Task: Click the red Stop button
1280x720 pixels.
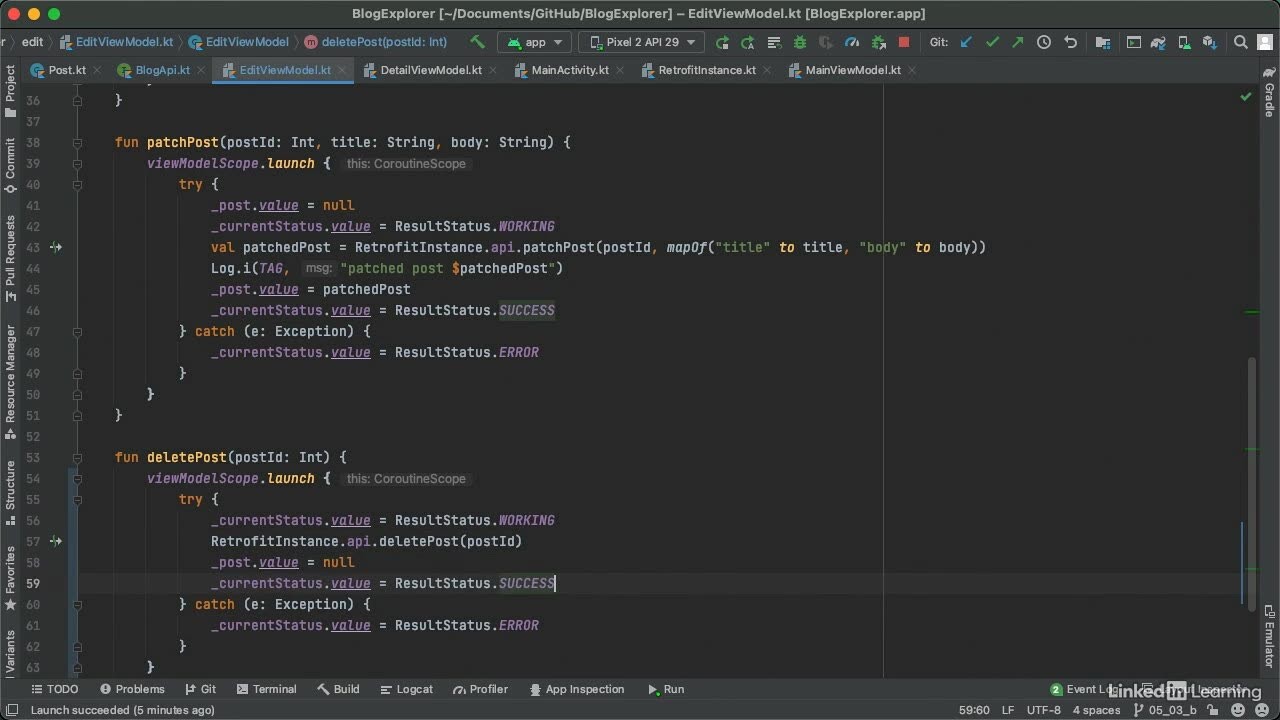Action: (904, 42)
